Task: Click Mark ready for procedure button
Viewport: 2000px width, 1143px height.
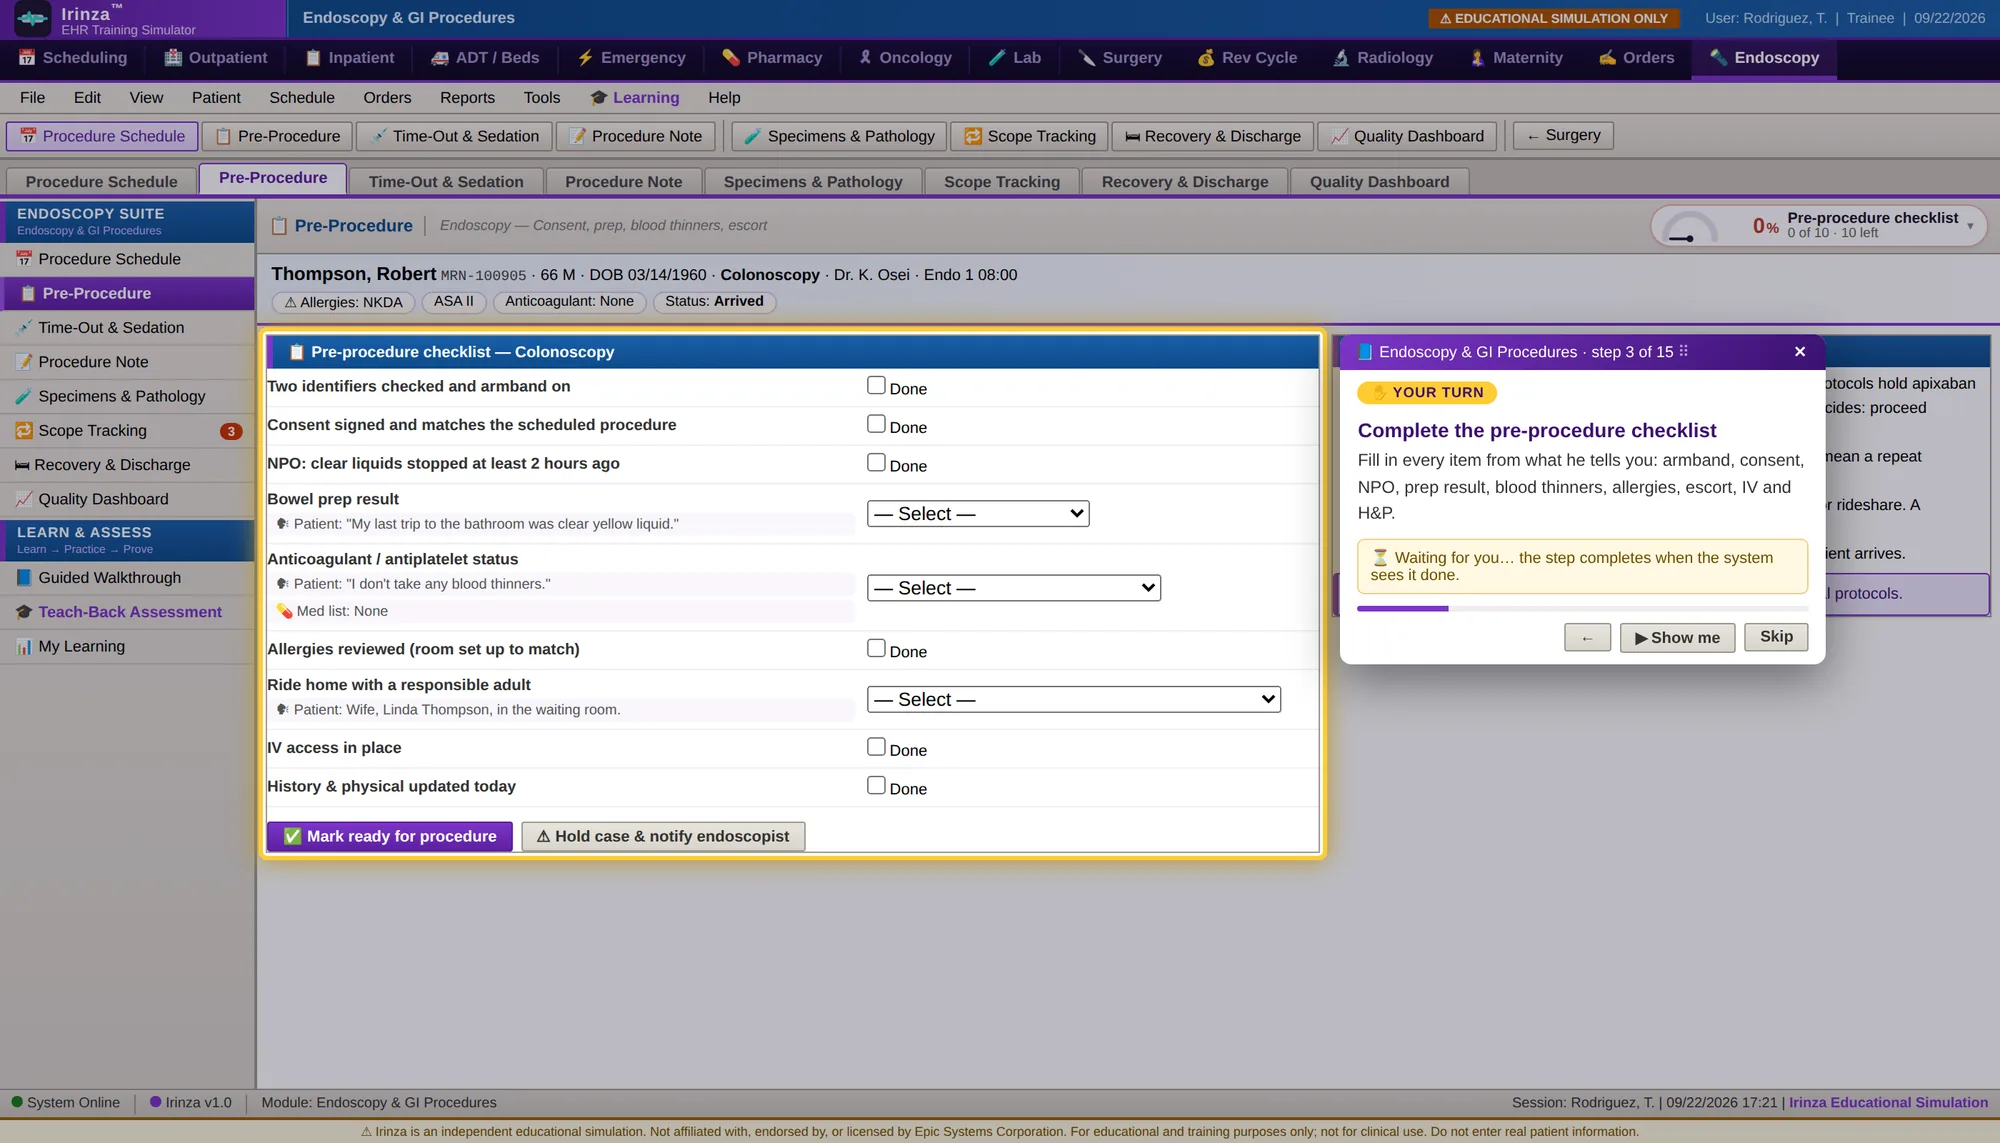Action: point(390,837)
